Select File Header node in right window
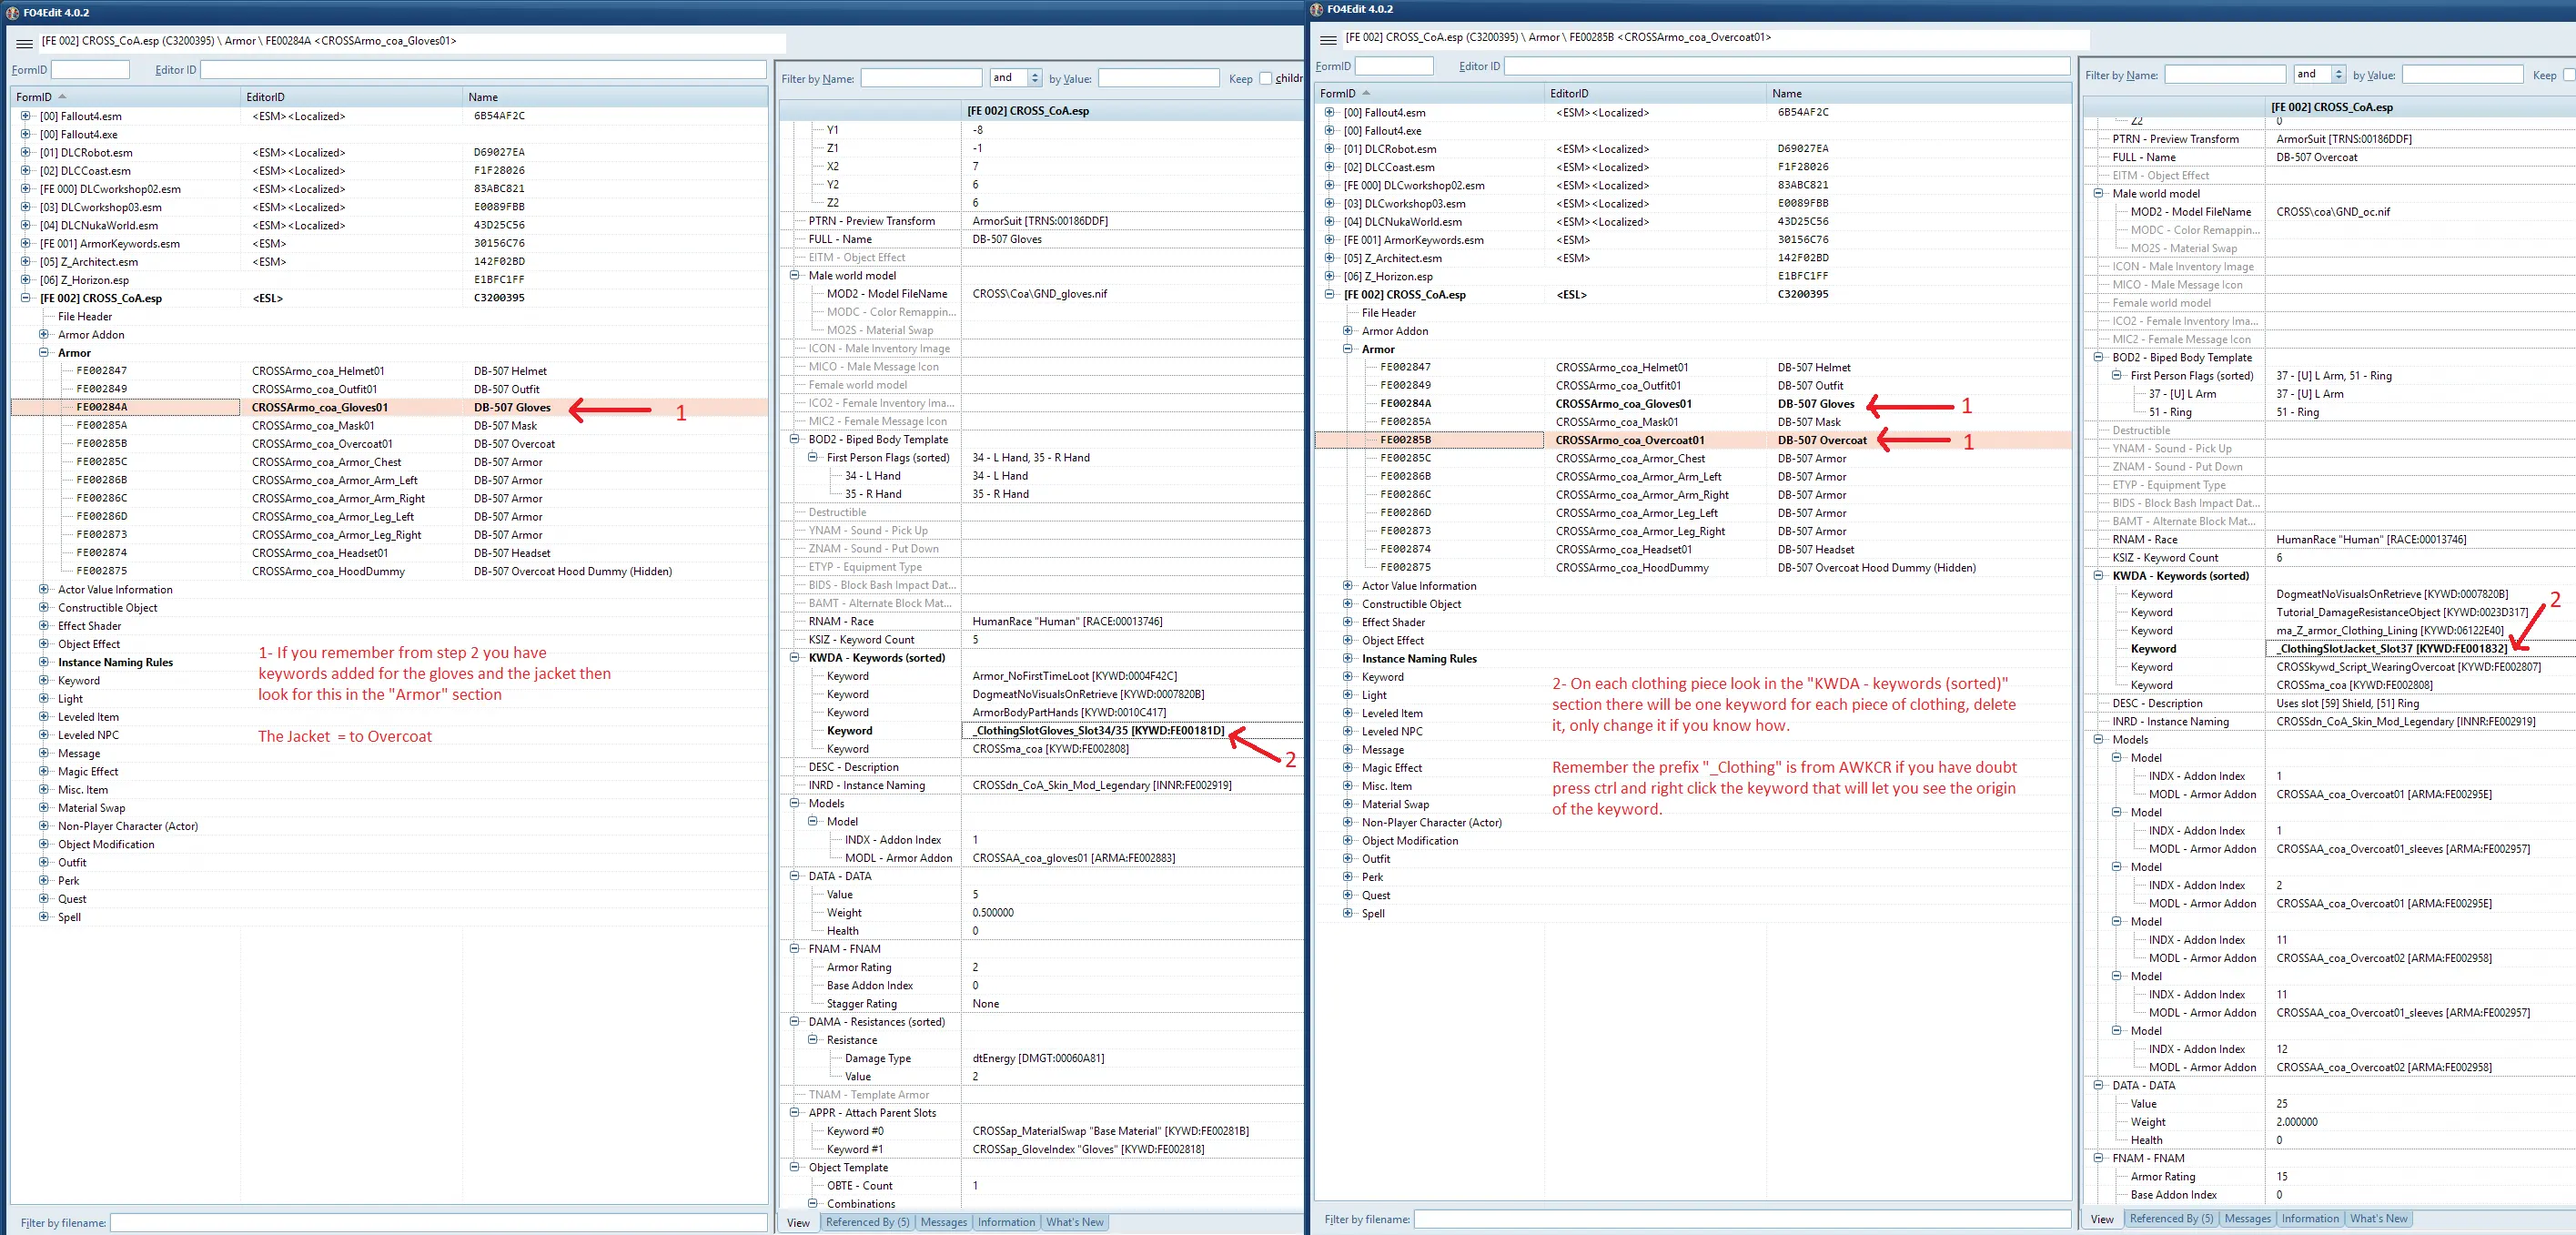 pyautogui.click(x=1388, y=312)
